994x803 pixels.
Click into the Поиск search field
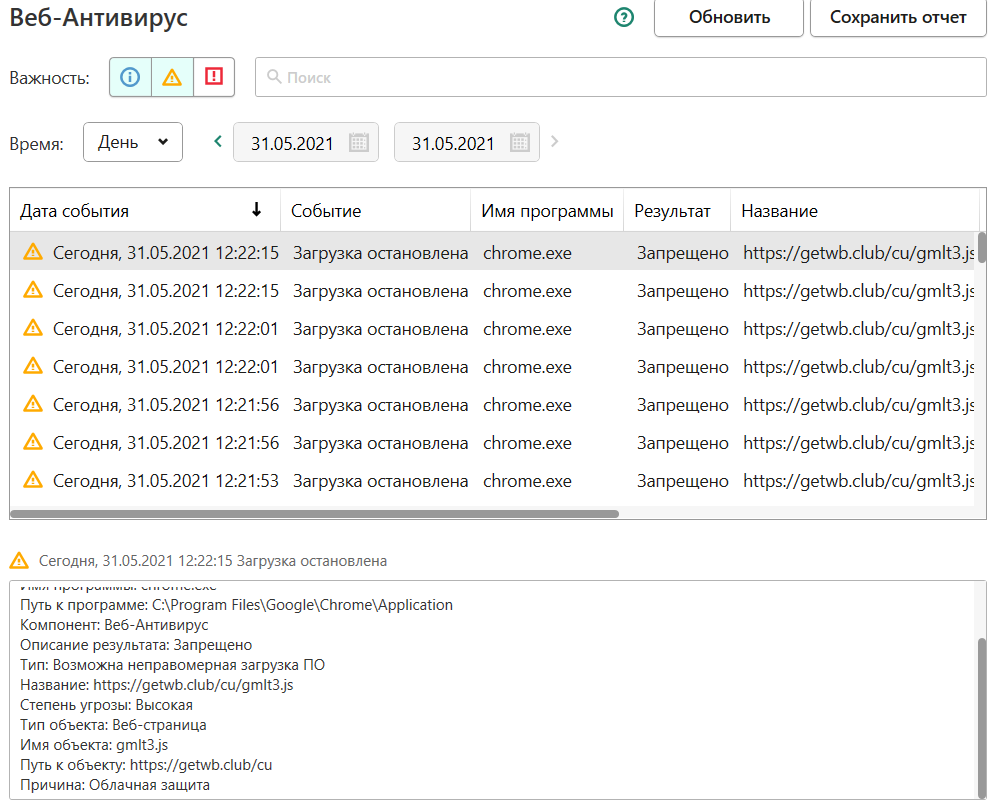tap(620, 77)
